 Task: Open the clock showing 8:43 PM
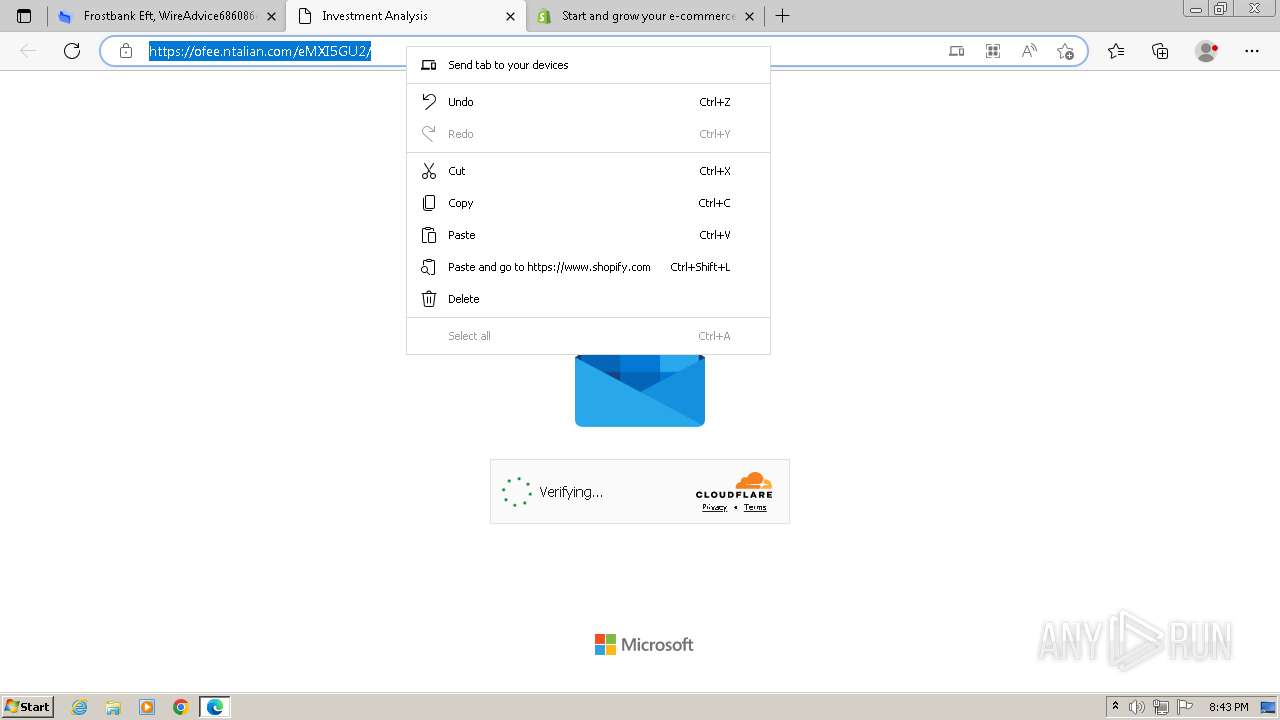click(1228, 707)
